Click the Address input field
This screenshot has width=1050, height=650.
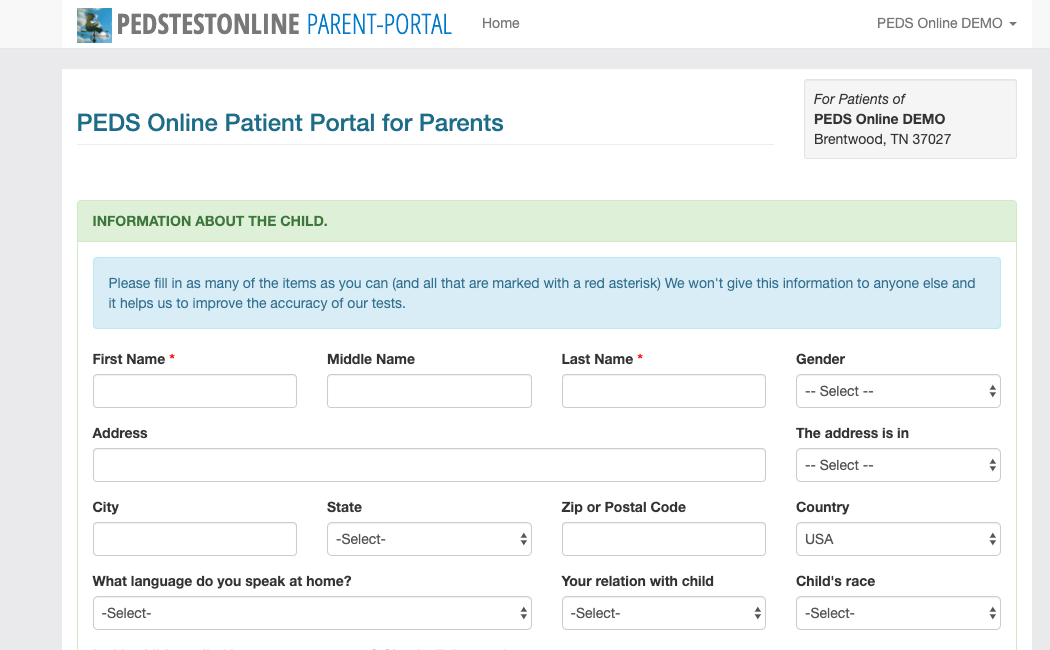click(x=429, y=465)
